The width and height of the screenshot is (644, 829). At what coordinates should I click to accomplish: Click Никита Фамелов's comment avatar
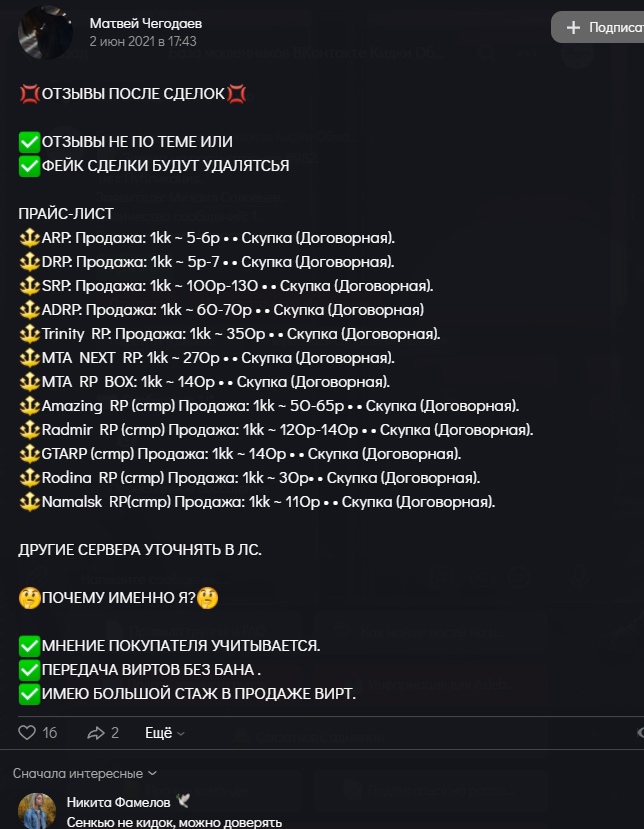[x=37, y=810]
